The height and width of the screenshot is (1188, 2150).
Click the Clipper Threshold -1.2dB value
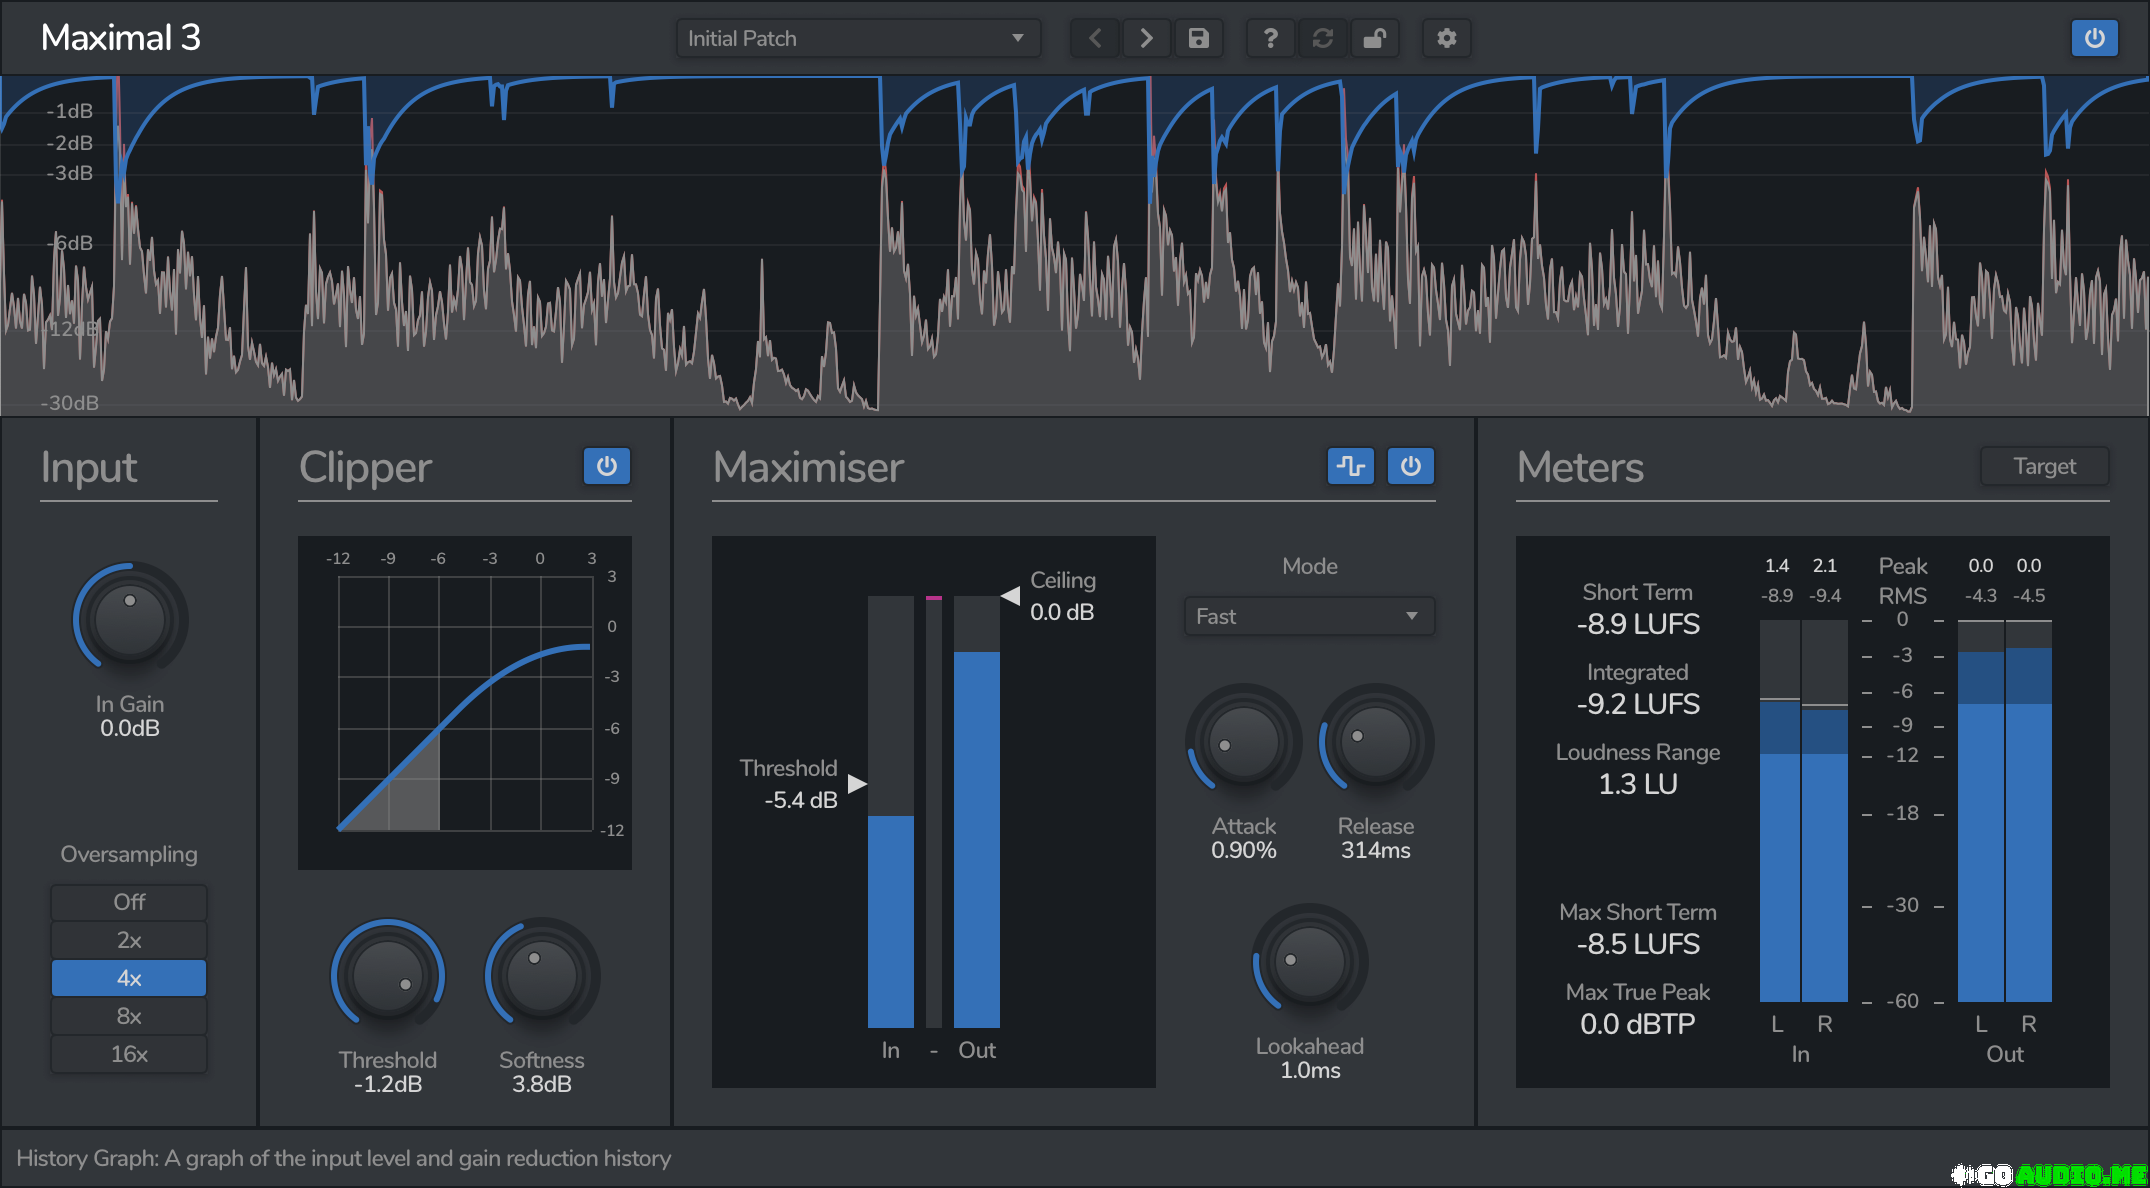click(x=388, y=1085)
